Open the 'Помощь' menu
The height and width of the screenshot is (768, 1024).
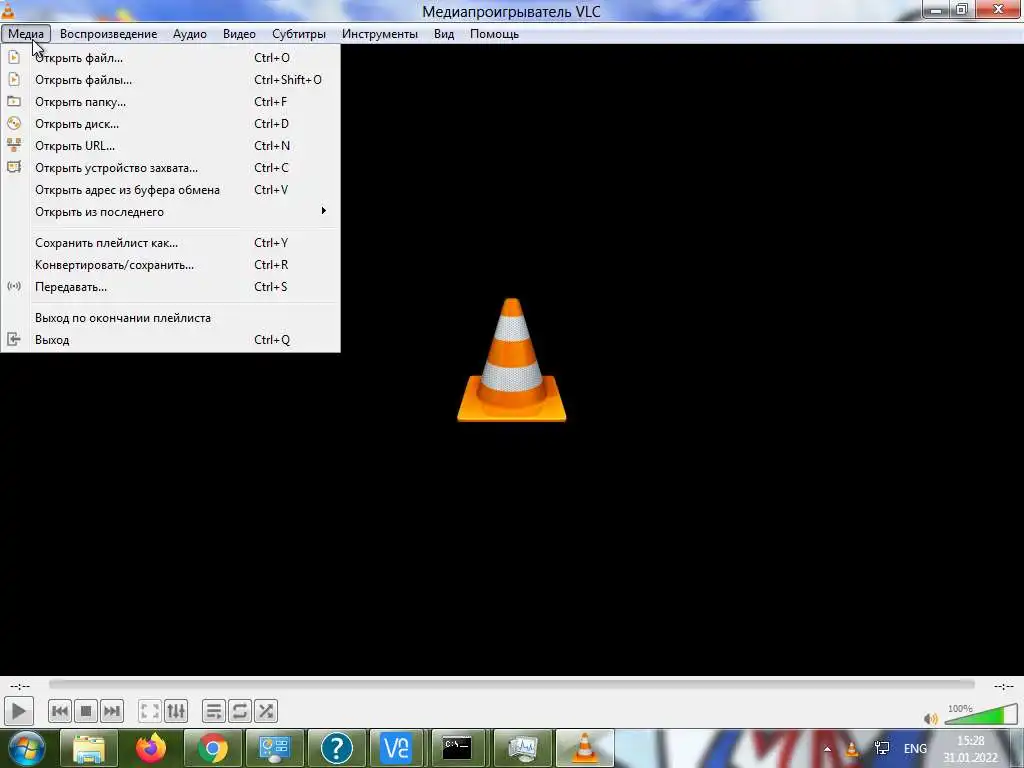(x=494, y=34)
